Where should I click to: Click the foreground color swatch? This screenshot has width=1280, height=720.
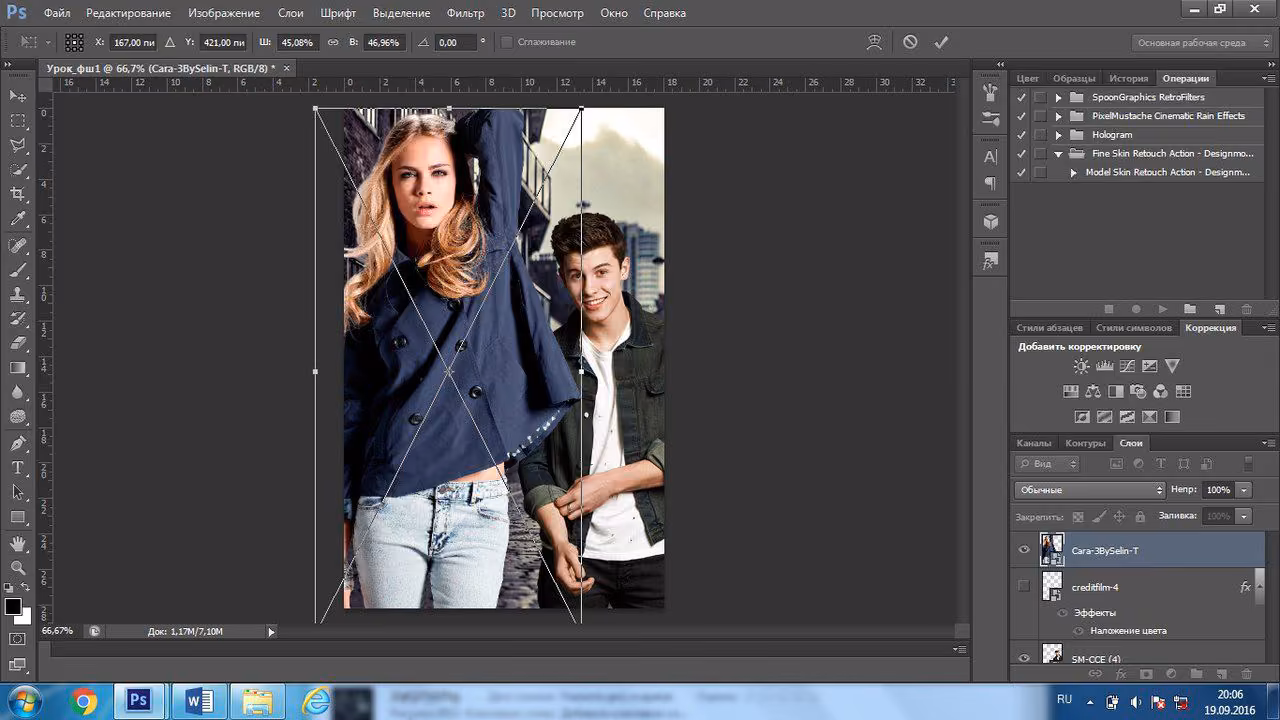(x=13, y=607)
